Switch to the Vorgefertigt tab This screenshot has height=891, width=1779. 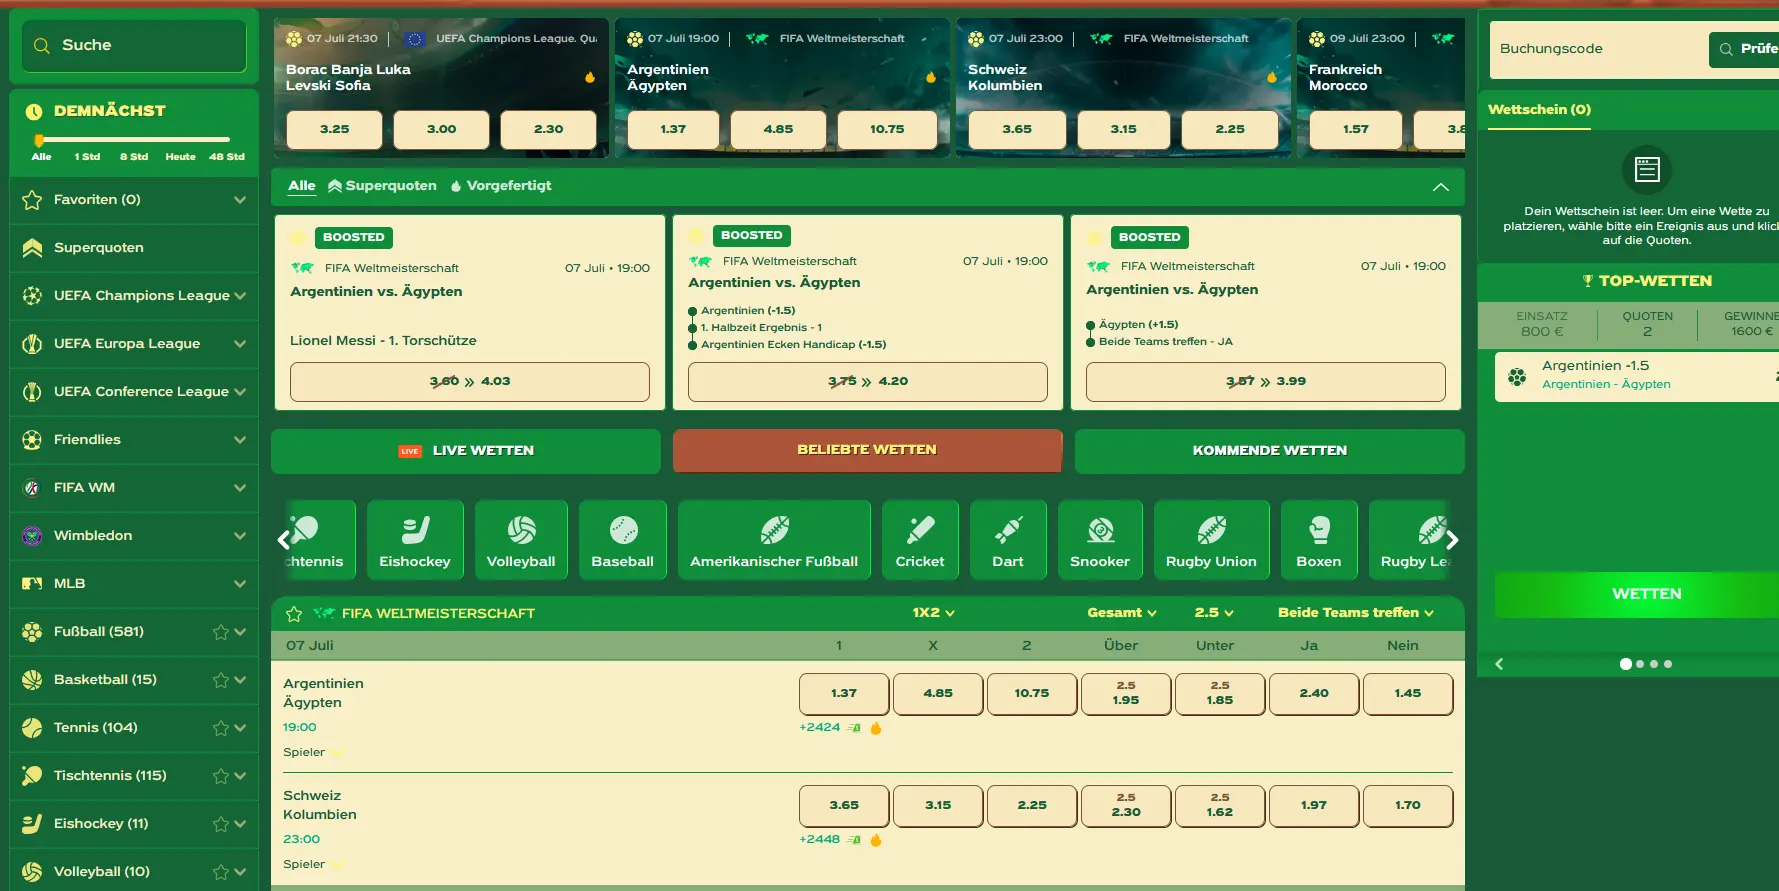501,186
